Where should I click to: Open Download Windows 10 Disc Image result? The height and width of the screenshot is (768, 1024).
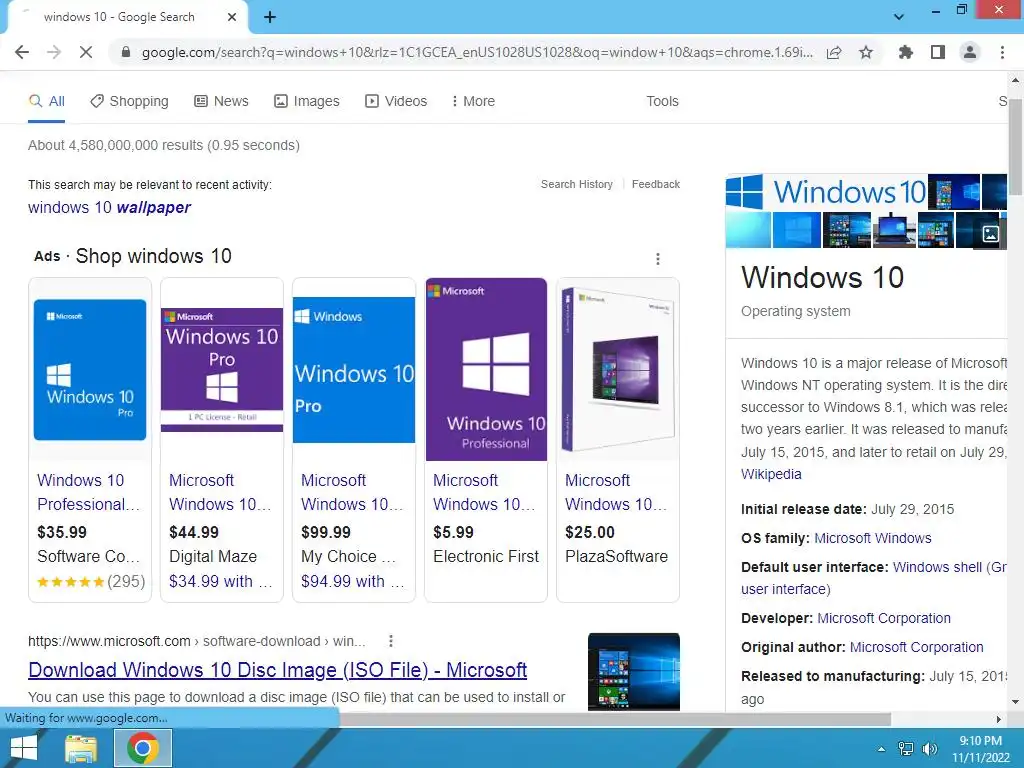coord(278,670)
